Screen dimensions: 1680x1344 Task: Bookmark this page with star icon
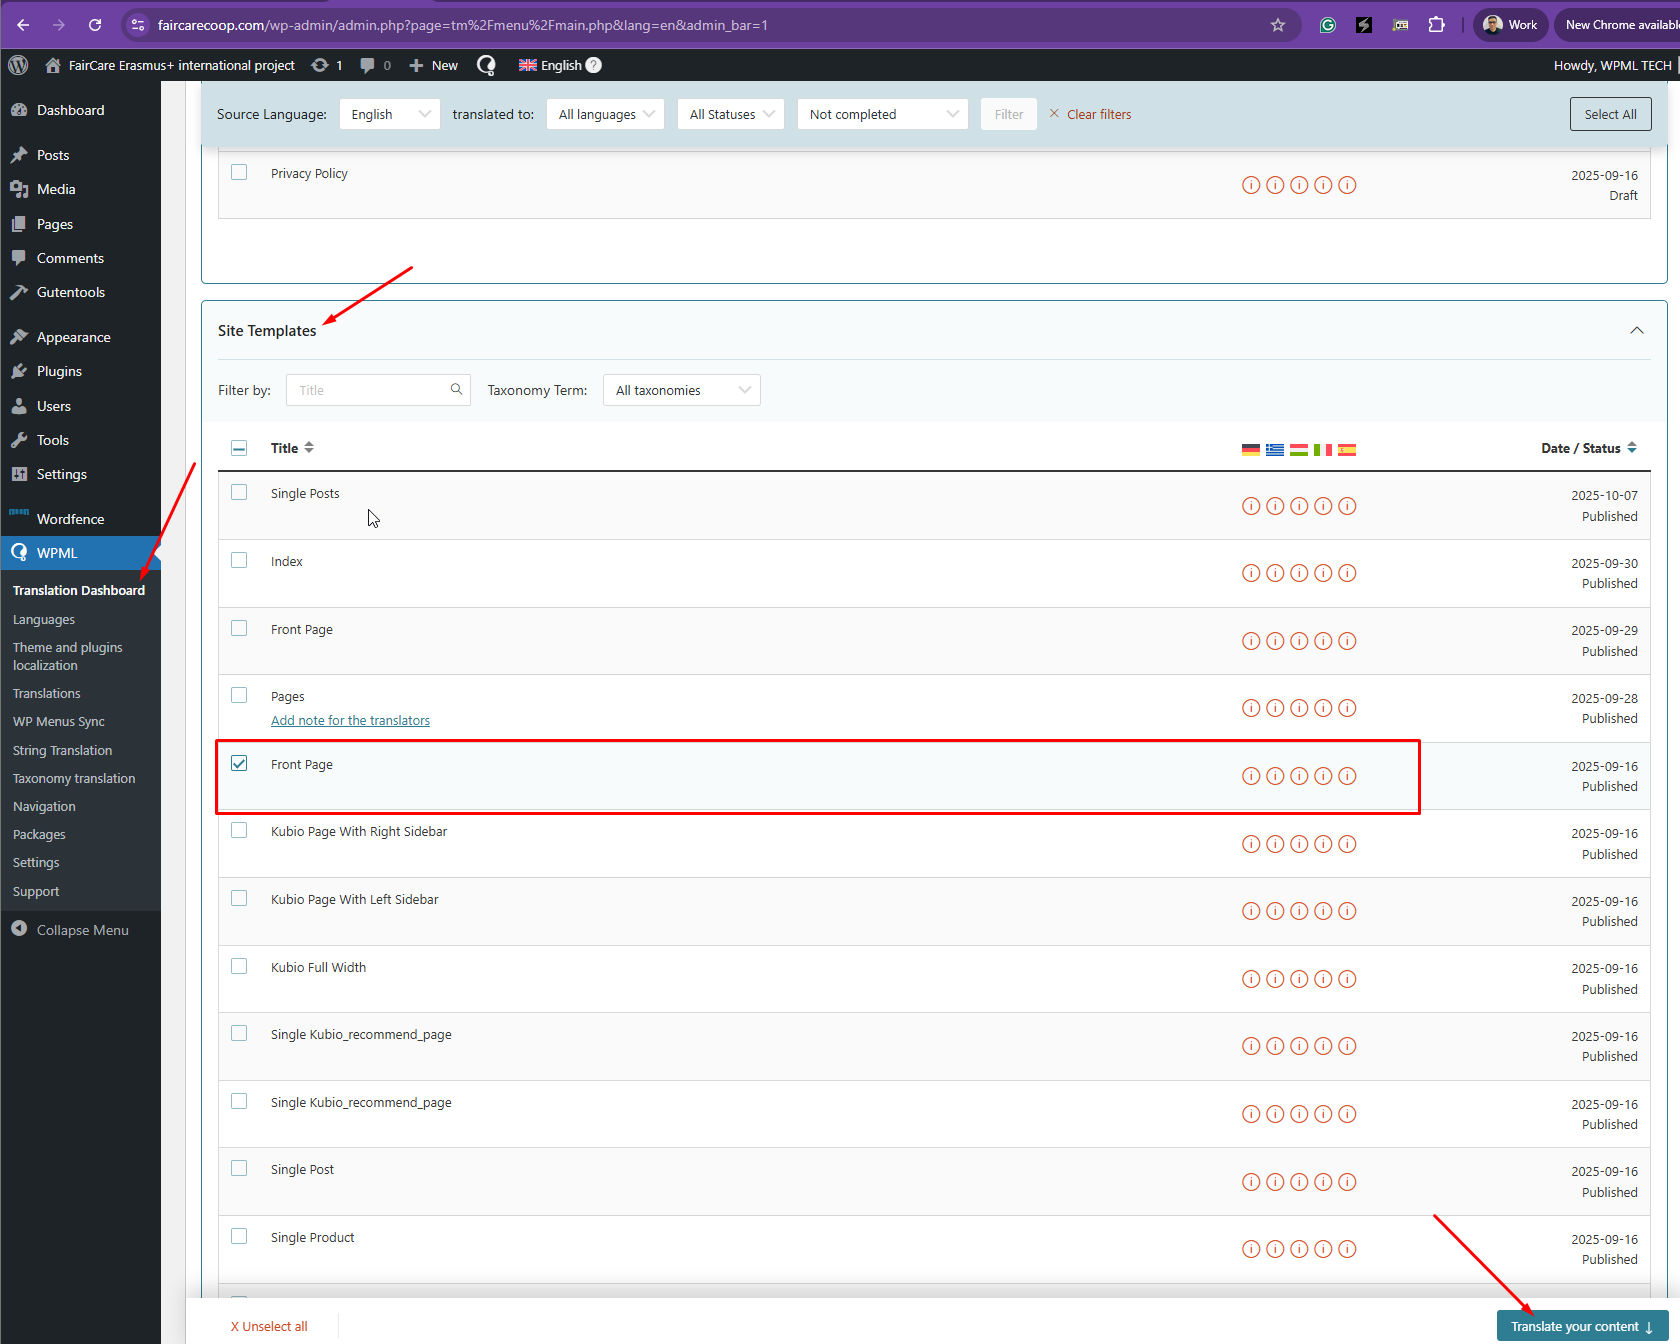click(x=1277, y=25)
